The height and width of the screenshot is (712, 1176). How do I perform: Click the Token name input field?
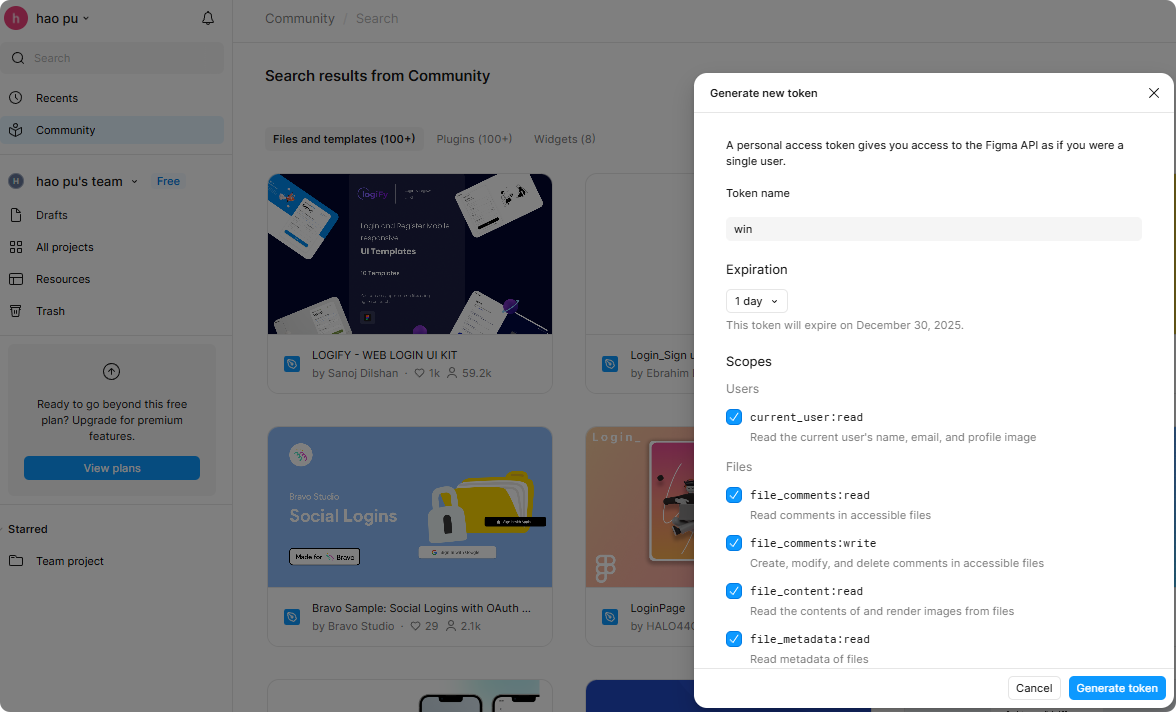tap(933, 229)
